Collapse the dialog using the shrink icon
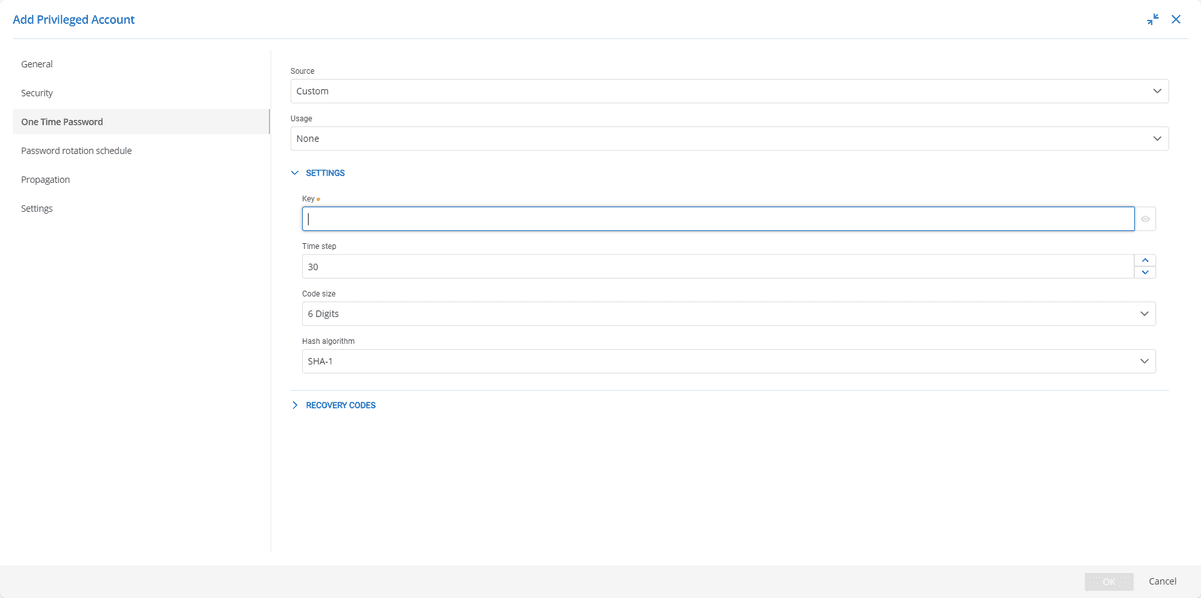Viewport: 1201px width, 598px height. tap(1153, 19)
